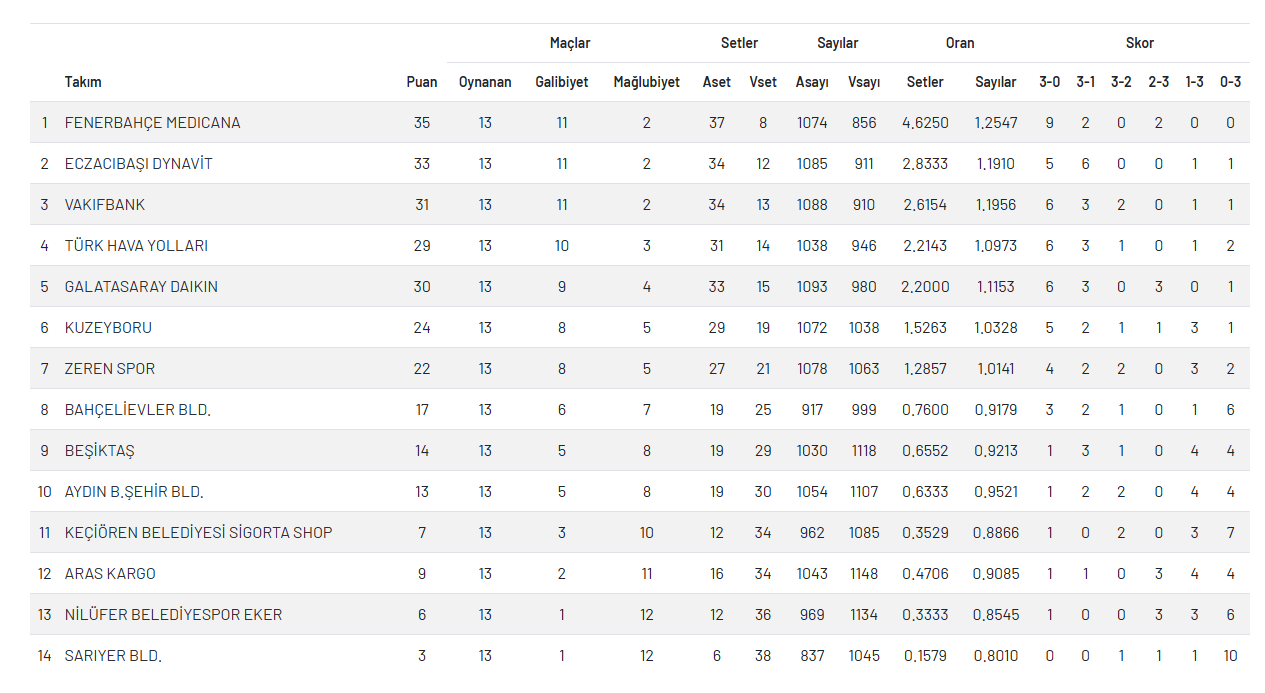1265x693 pixels.
Task: Select the Skor group header
Action: pyautogui.click(x=1140, y=43)
